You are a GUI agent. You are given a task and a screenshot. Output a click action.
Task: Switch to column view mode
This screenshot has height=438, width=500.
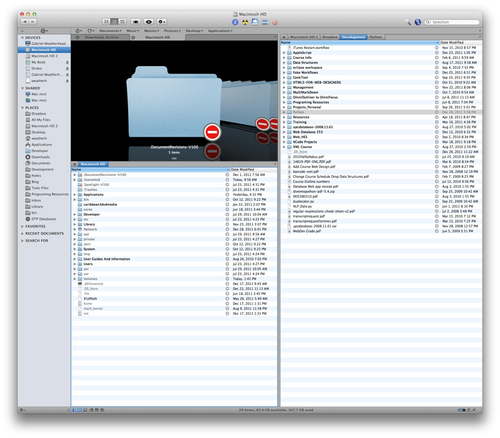click(x=123, y=22)
